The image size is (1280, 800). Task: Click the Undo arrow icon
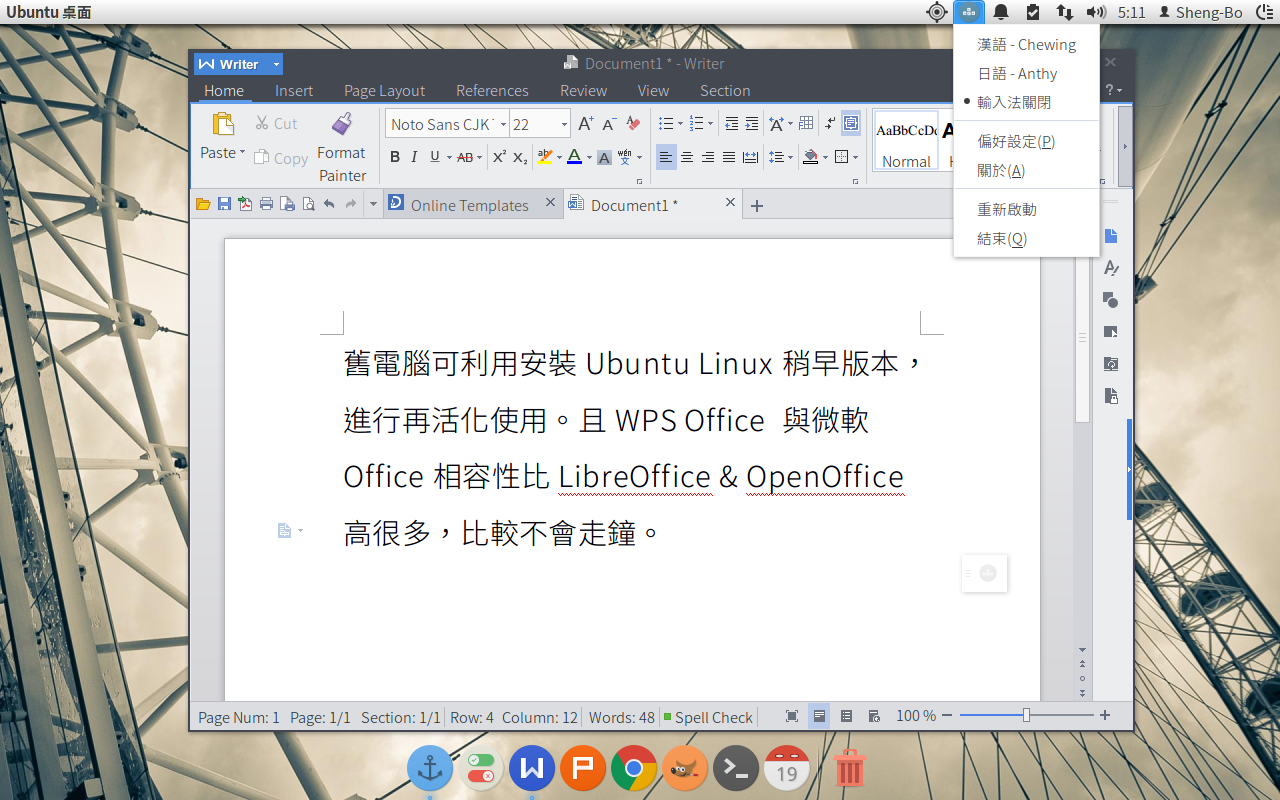[x=329, y=204]
